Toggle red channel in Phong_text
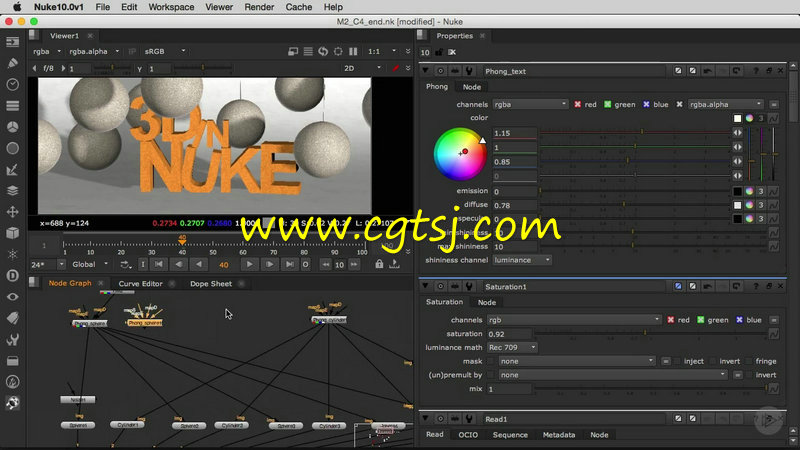The width and height of the screenshot is (800, 450). [x=578, y=105]
